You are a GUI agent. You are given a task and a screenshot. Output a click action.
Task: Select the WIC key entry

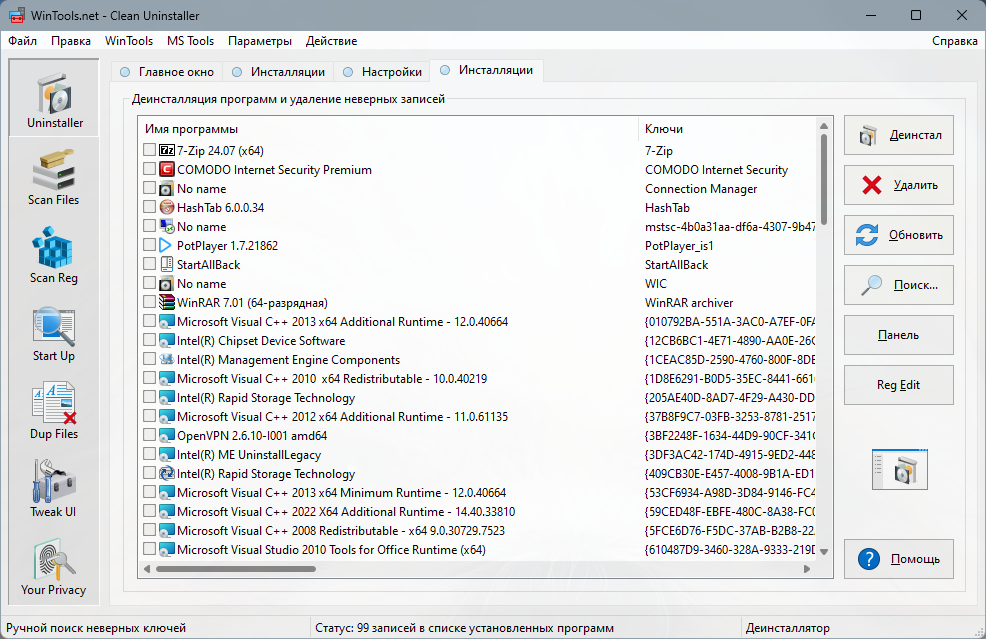click(656, 284)
